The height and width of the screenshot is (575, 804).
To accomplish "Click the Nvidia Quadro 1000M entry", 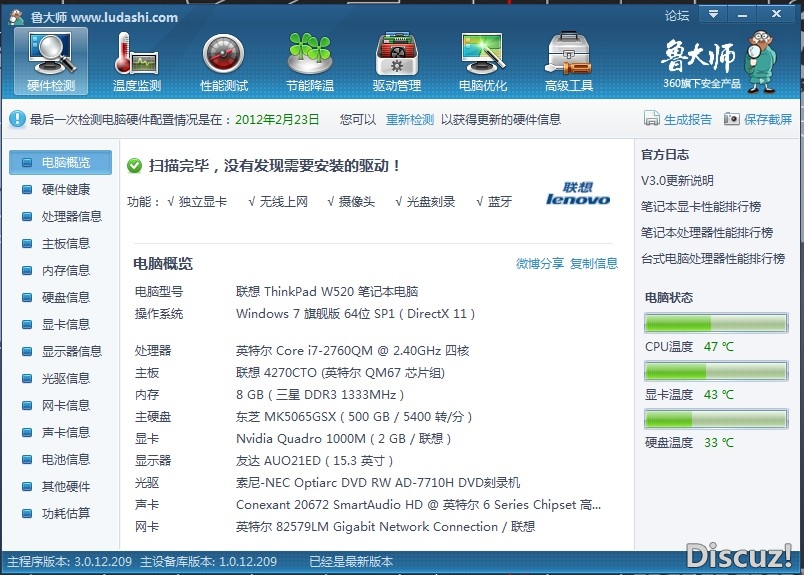I will 343,439.
